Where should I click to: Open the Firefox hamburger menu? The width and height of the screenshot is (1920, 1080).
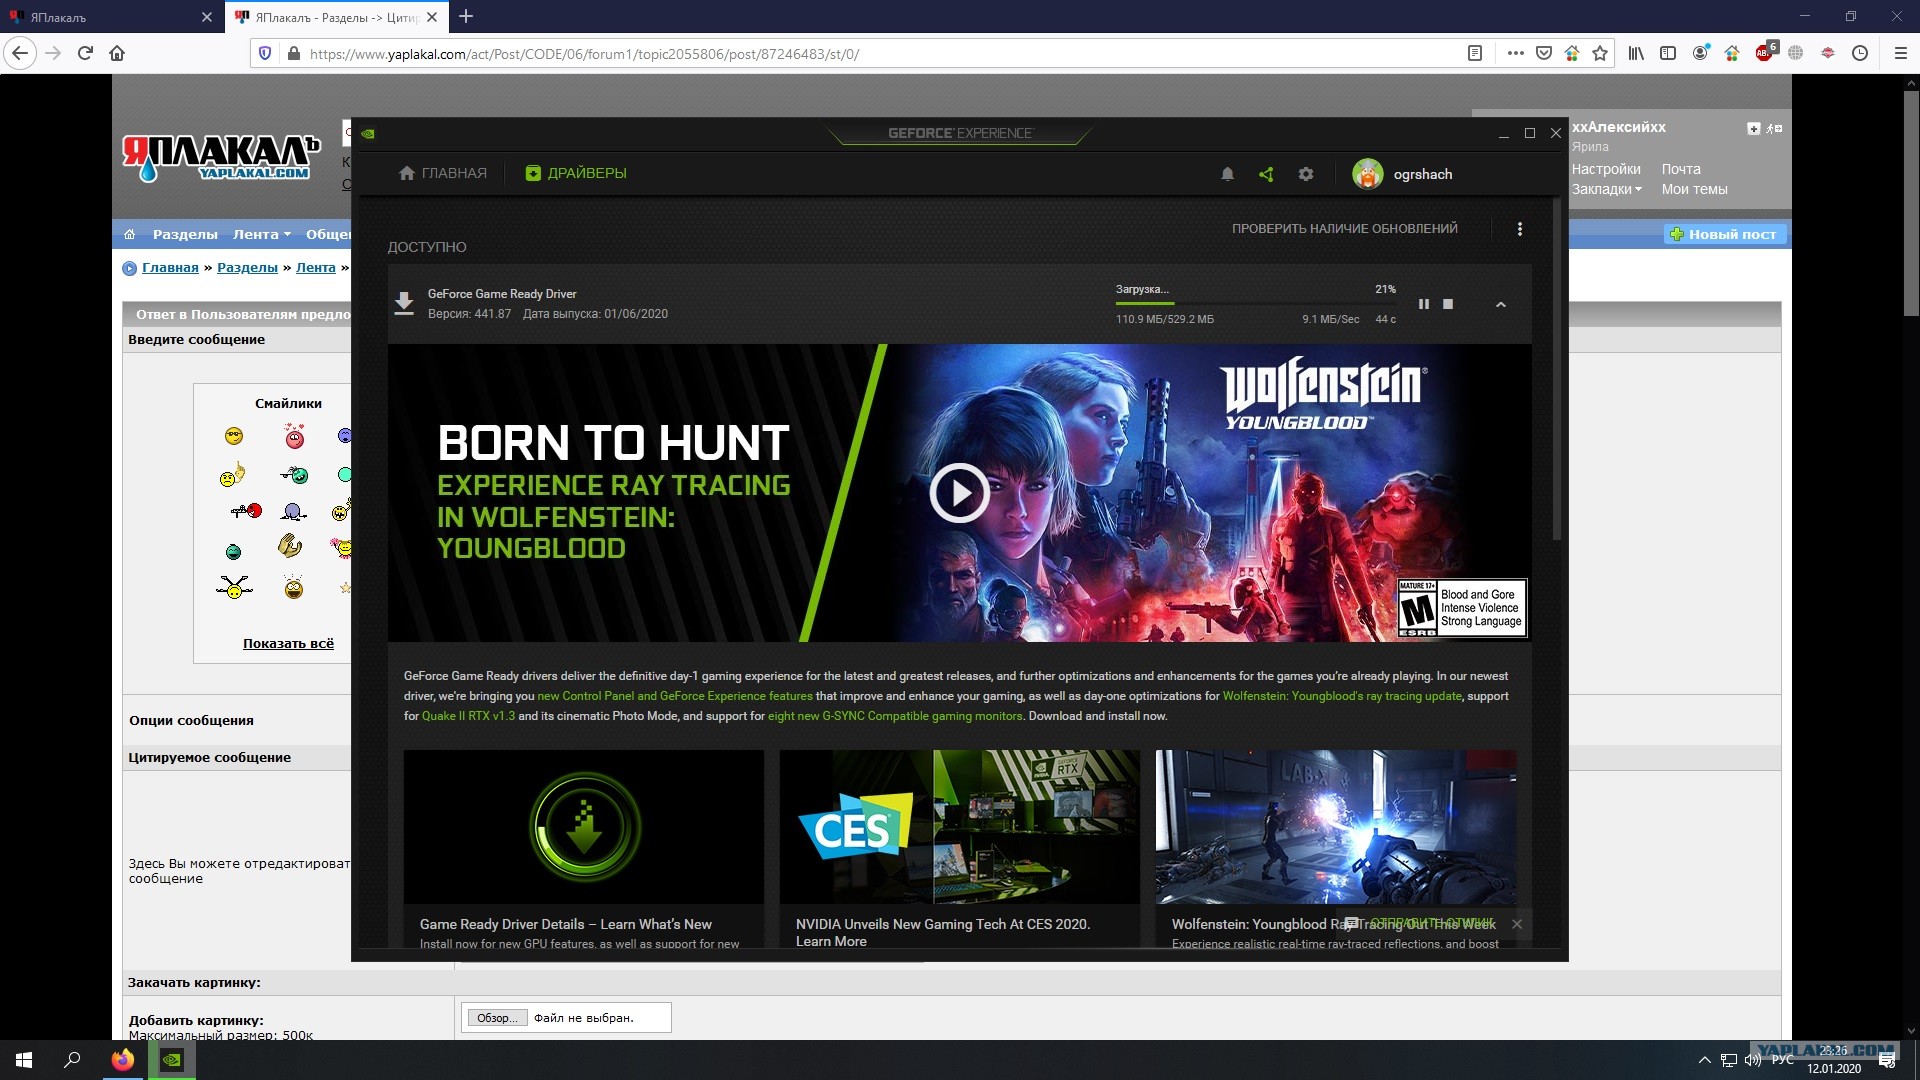[x=1900, y=53]
